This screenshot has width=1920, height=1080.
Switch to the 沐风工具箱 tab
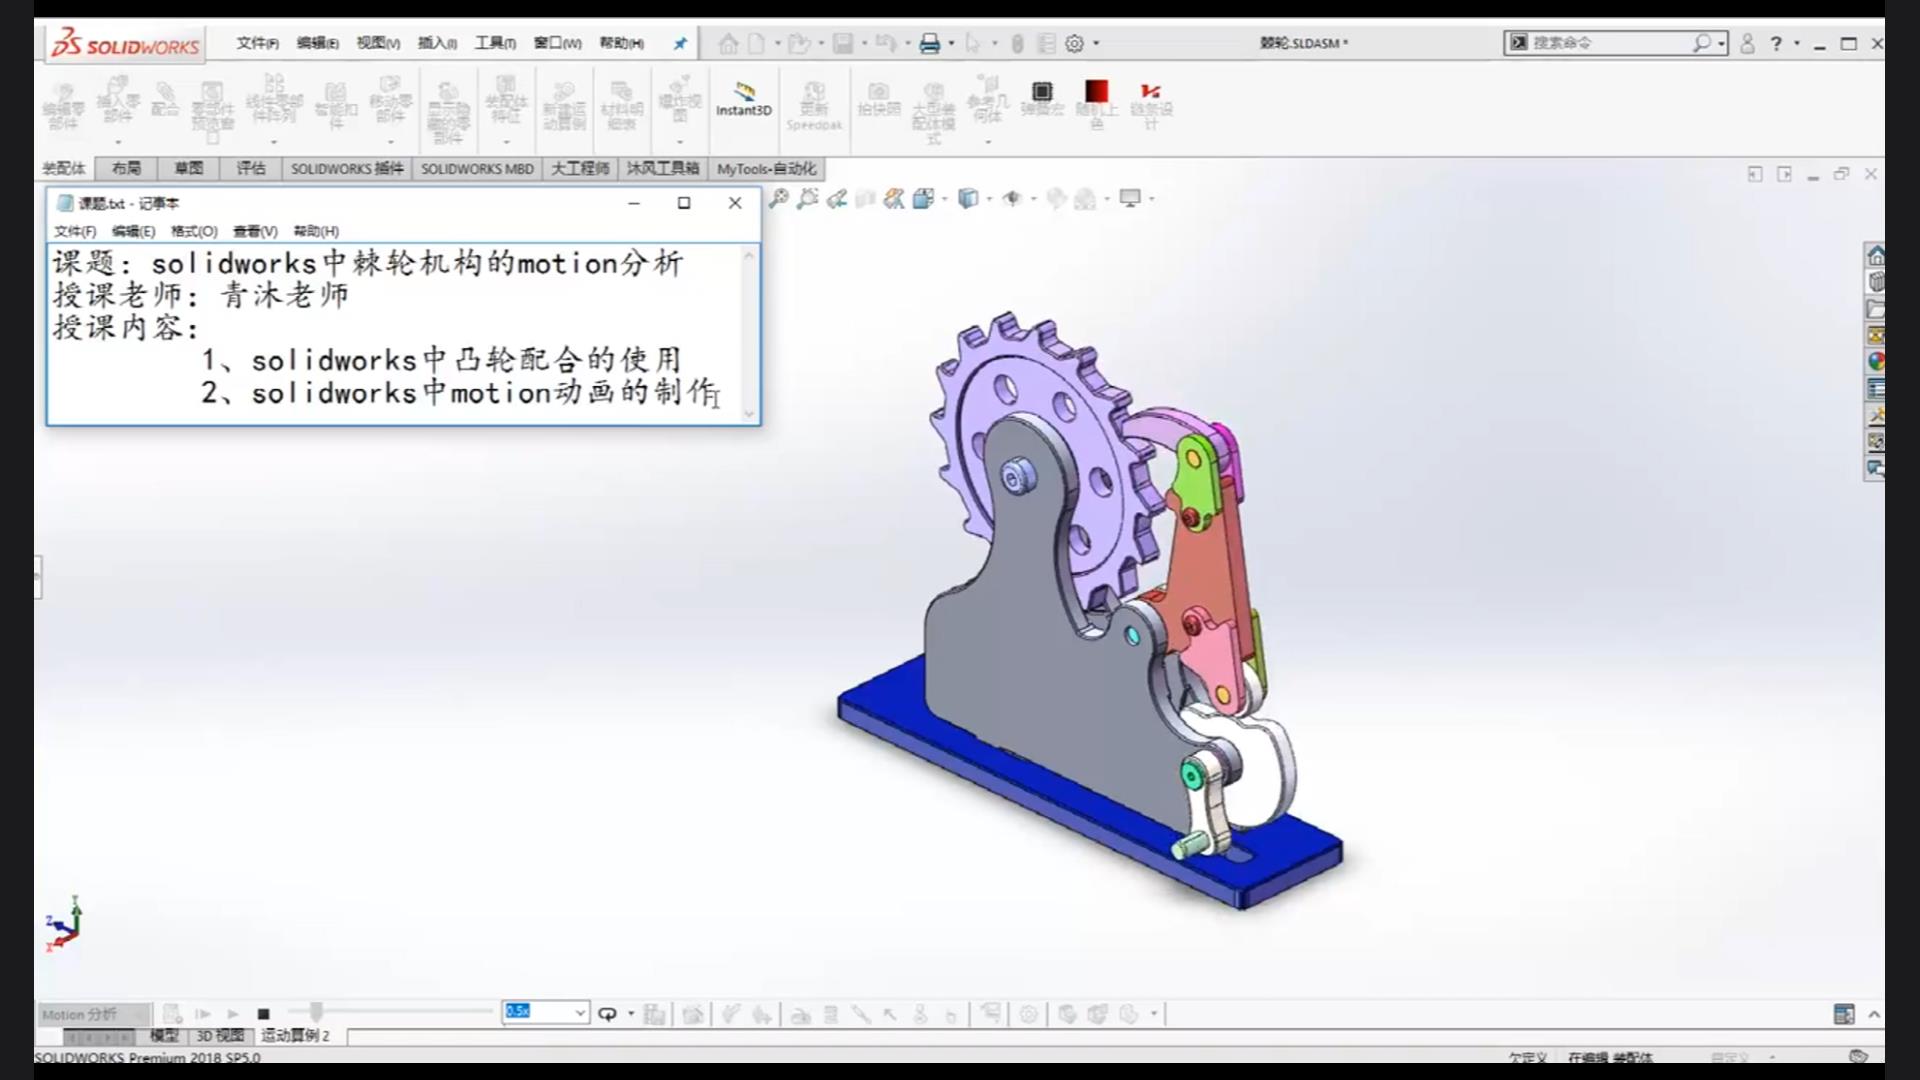662,168
